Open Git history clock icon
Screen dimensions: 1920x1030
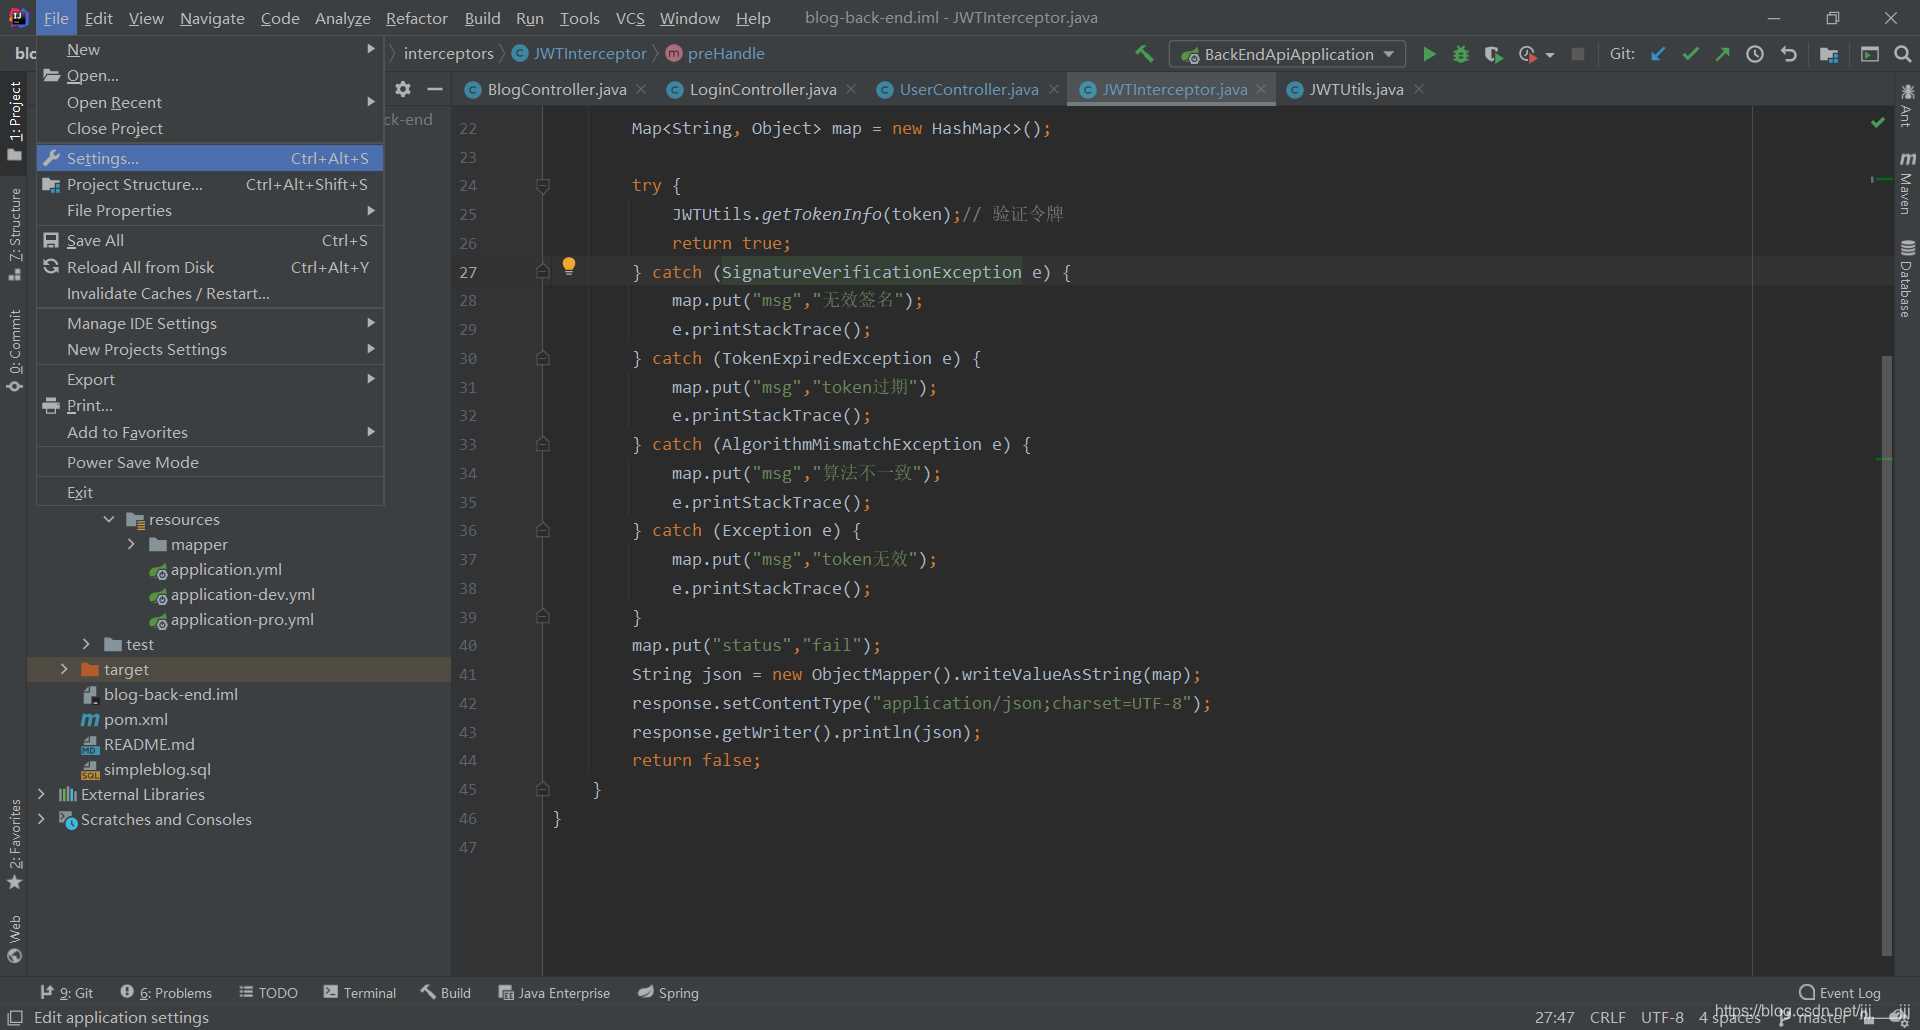click(1755, 54)
